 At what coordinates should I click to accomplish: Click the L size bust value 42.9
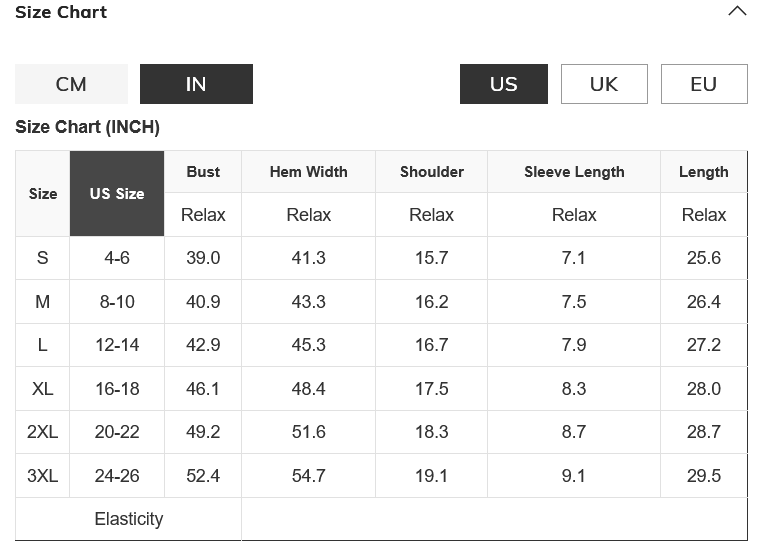coord(203,345)
